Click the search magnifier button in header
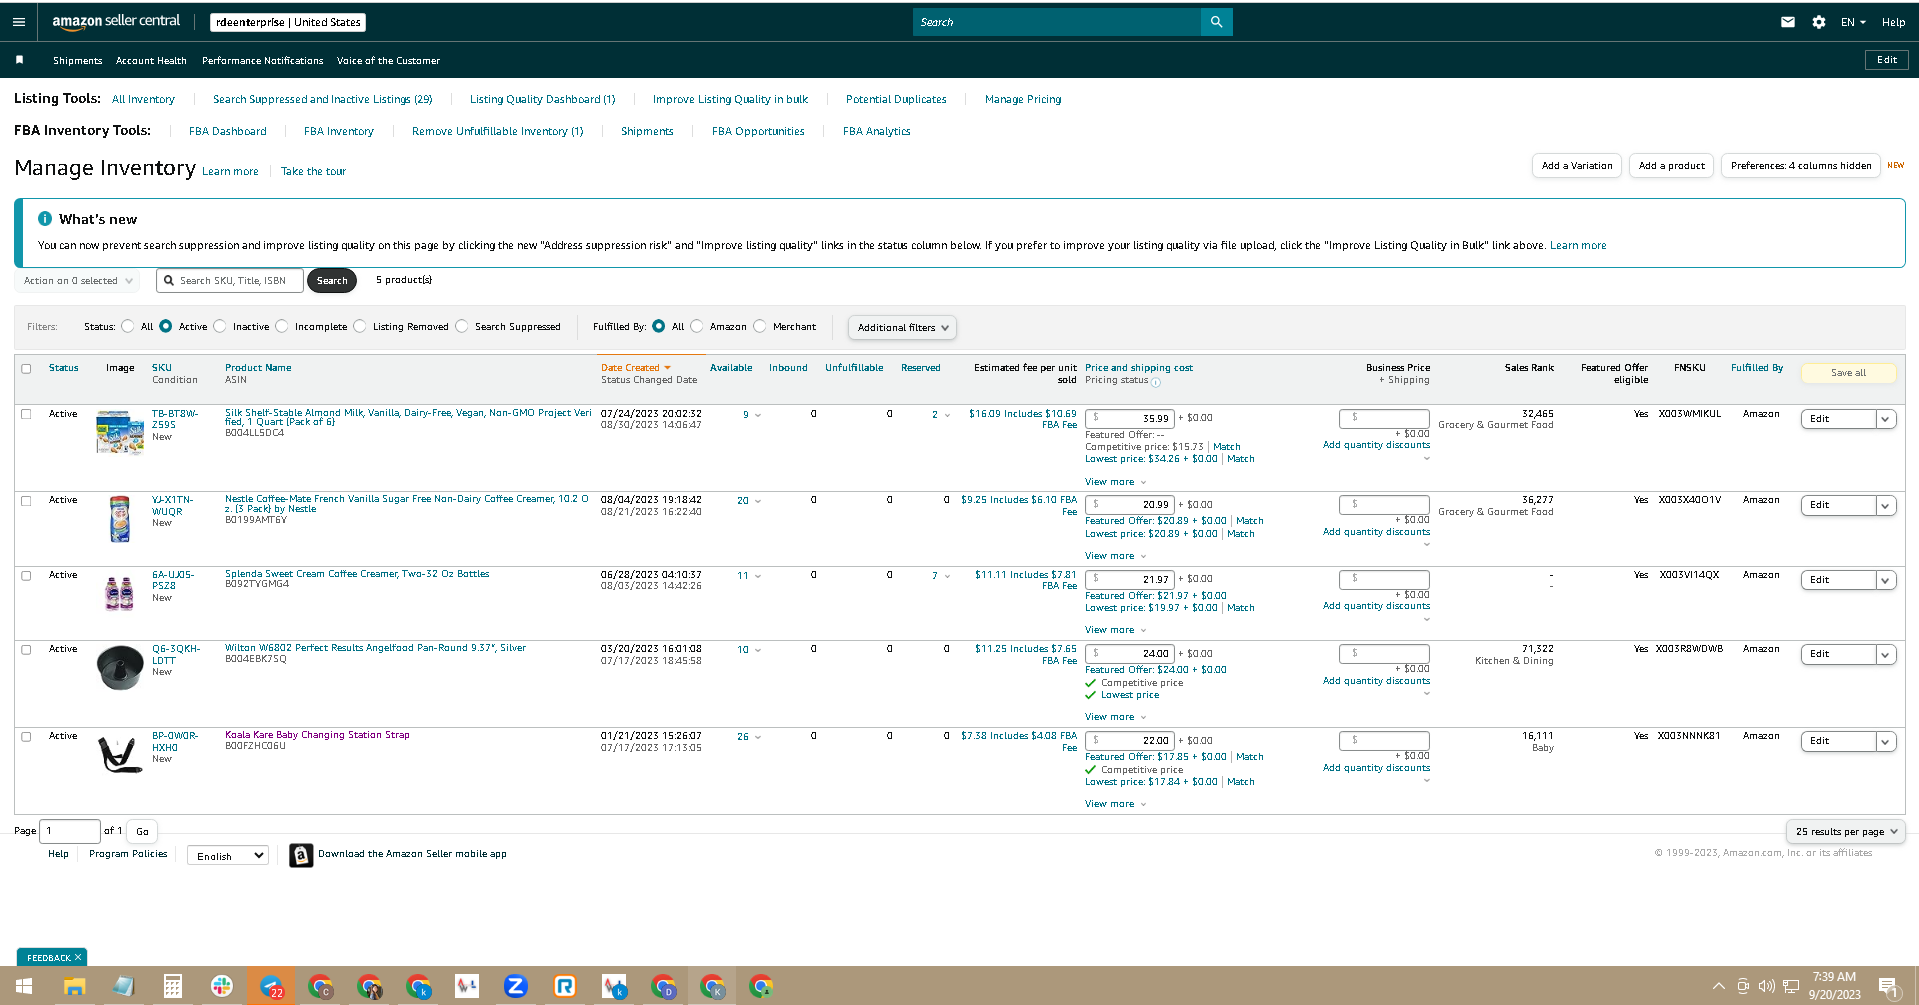Viewport: 1919px width, 1005px height. click(x=1216, y=22)
